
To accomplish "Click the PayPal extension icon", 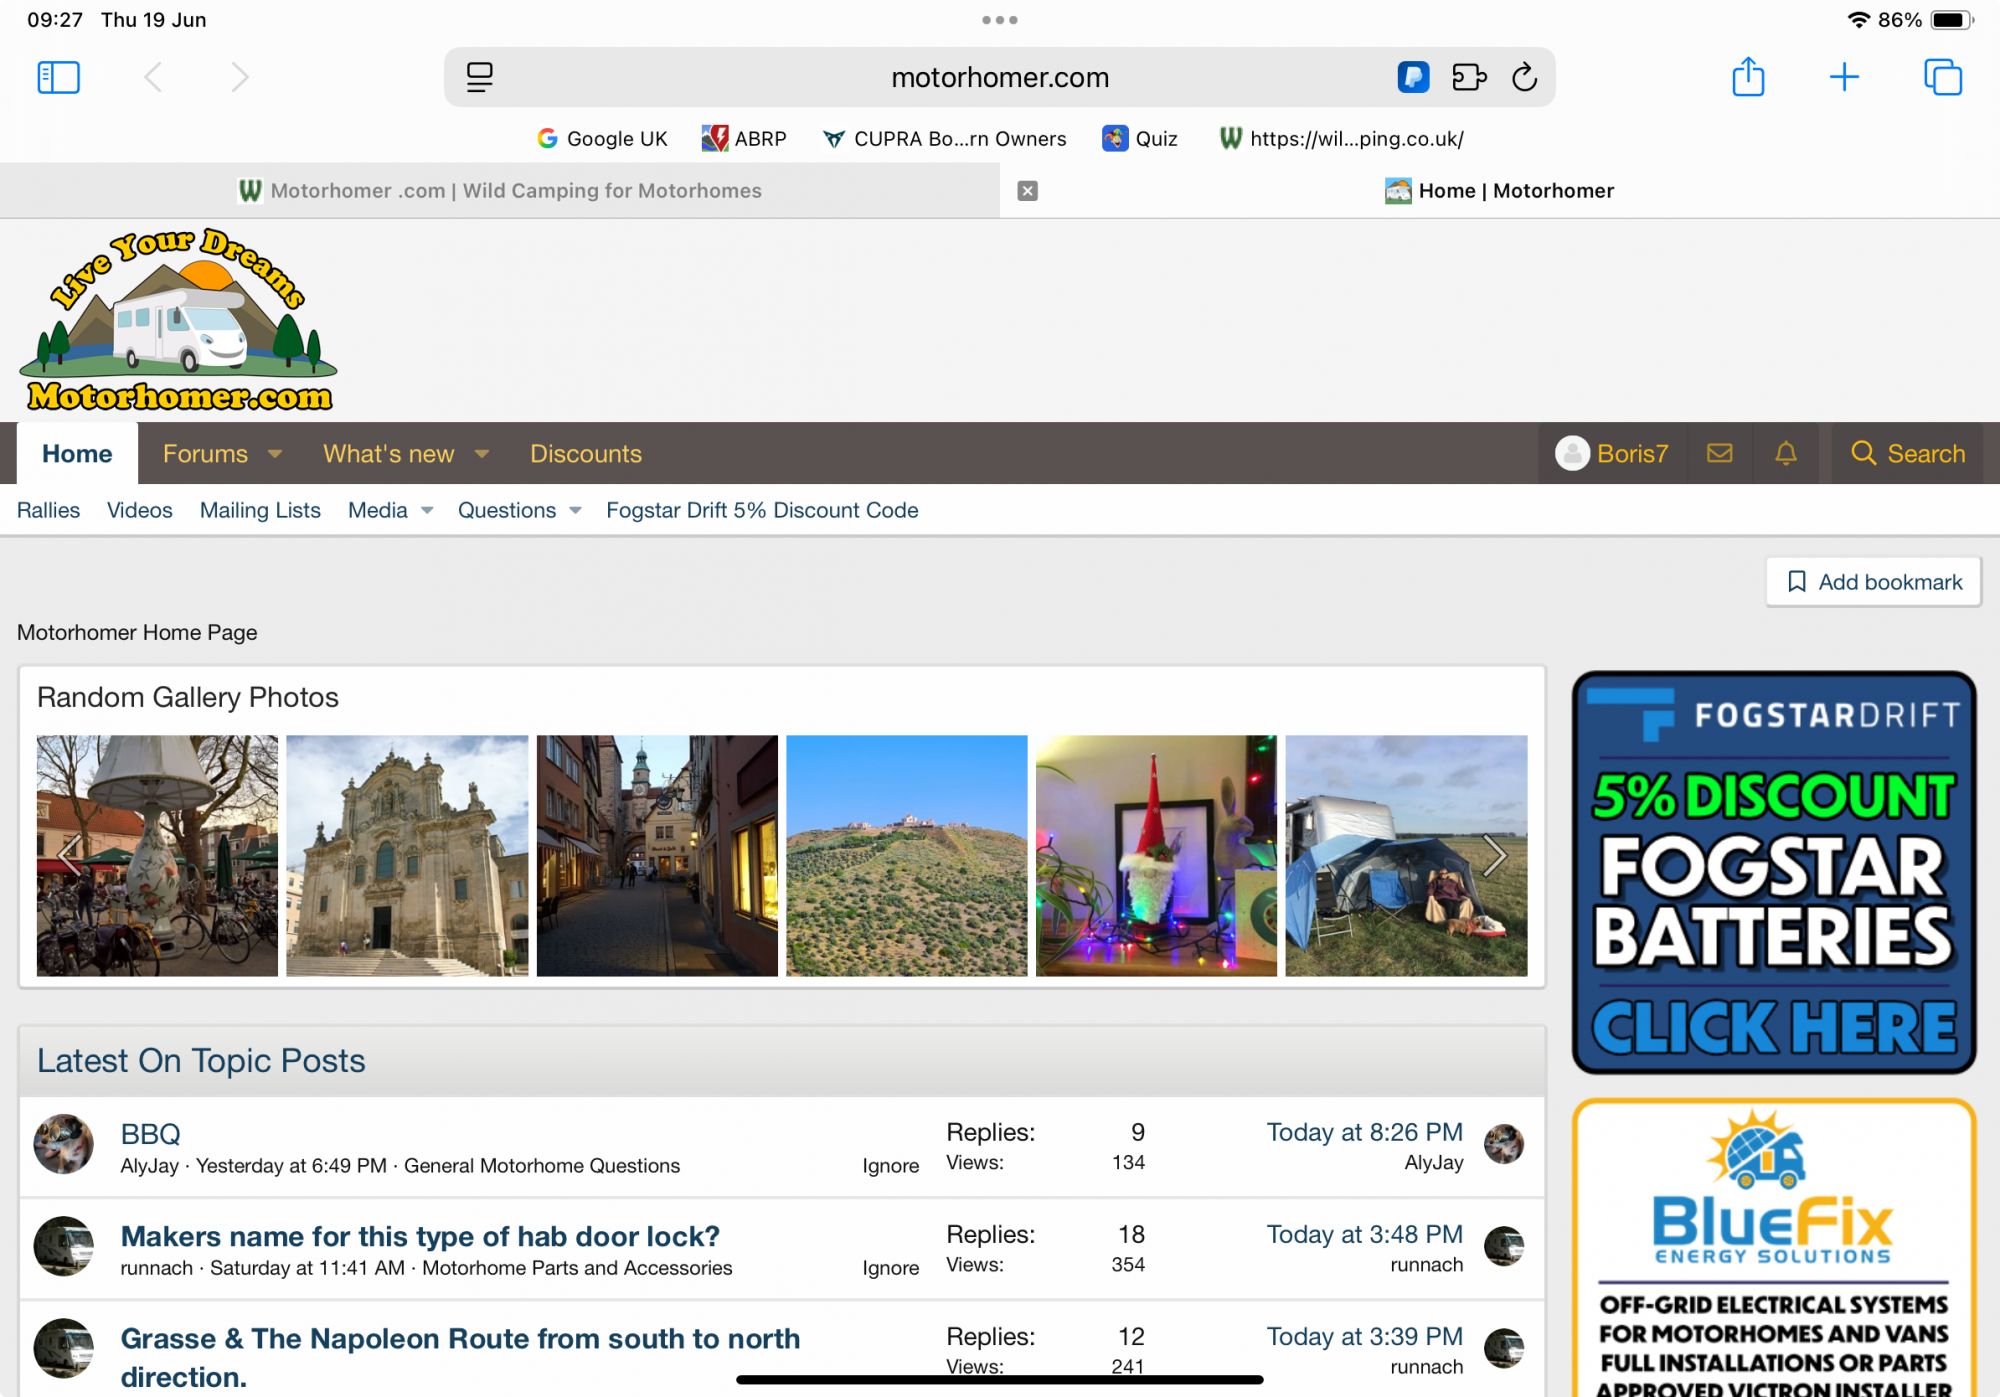I will (x=1413, y=77).
